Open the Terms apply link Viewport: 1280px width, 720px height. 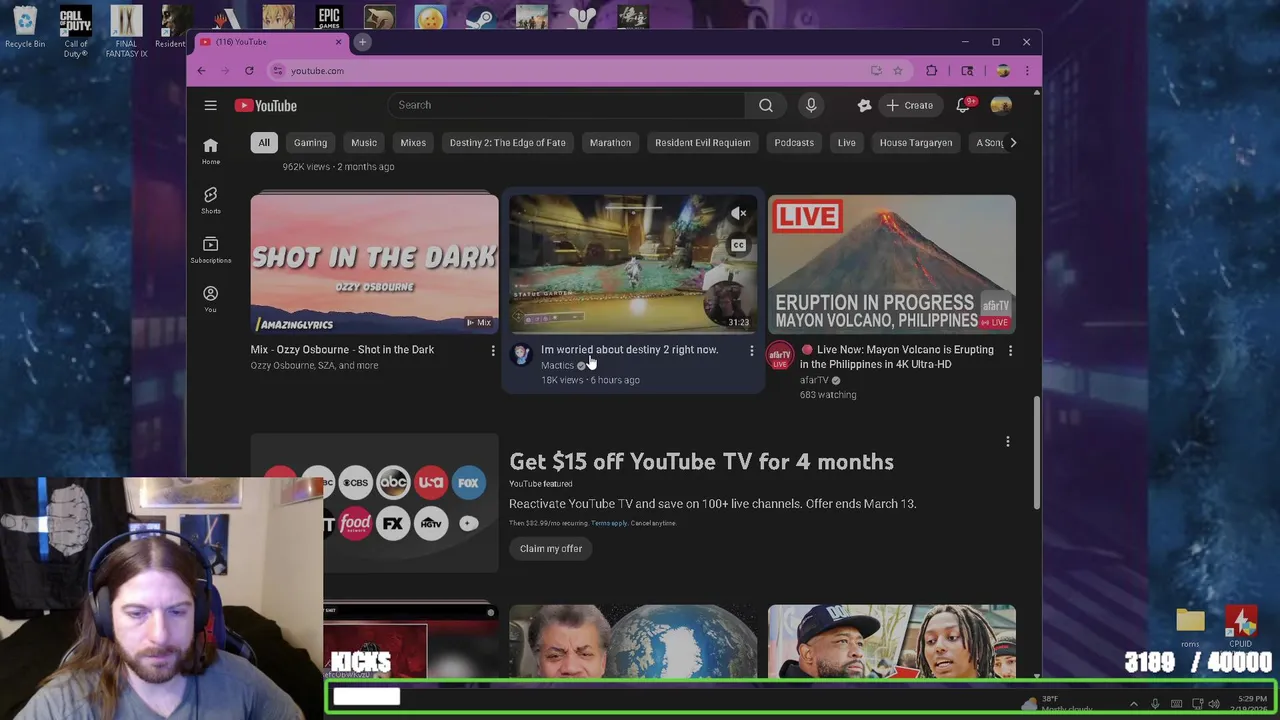[609, 523]
